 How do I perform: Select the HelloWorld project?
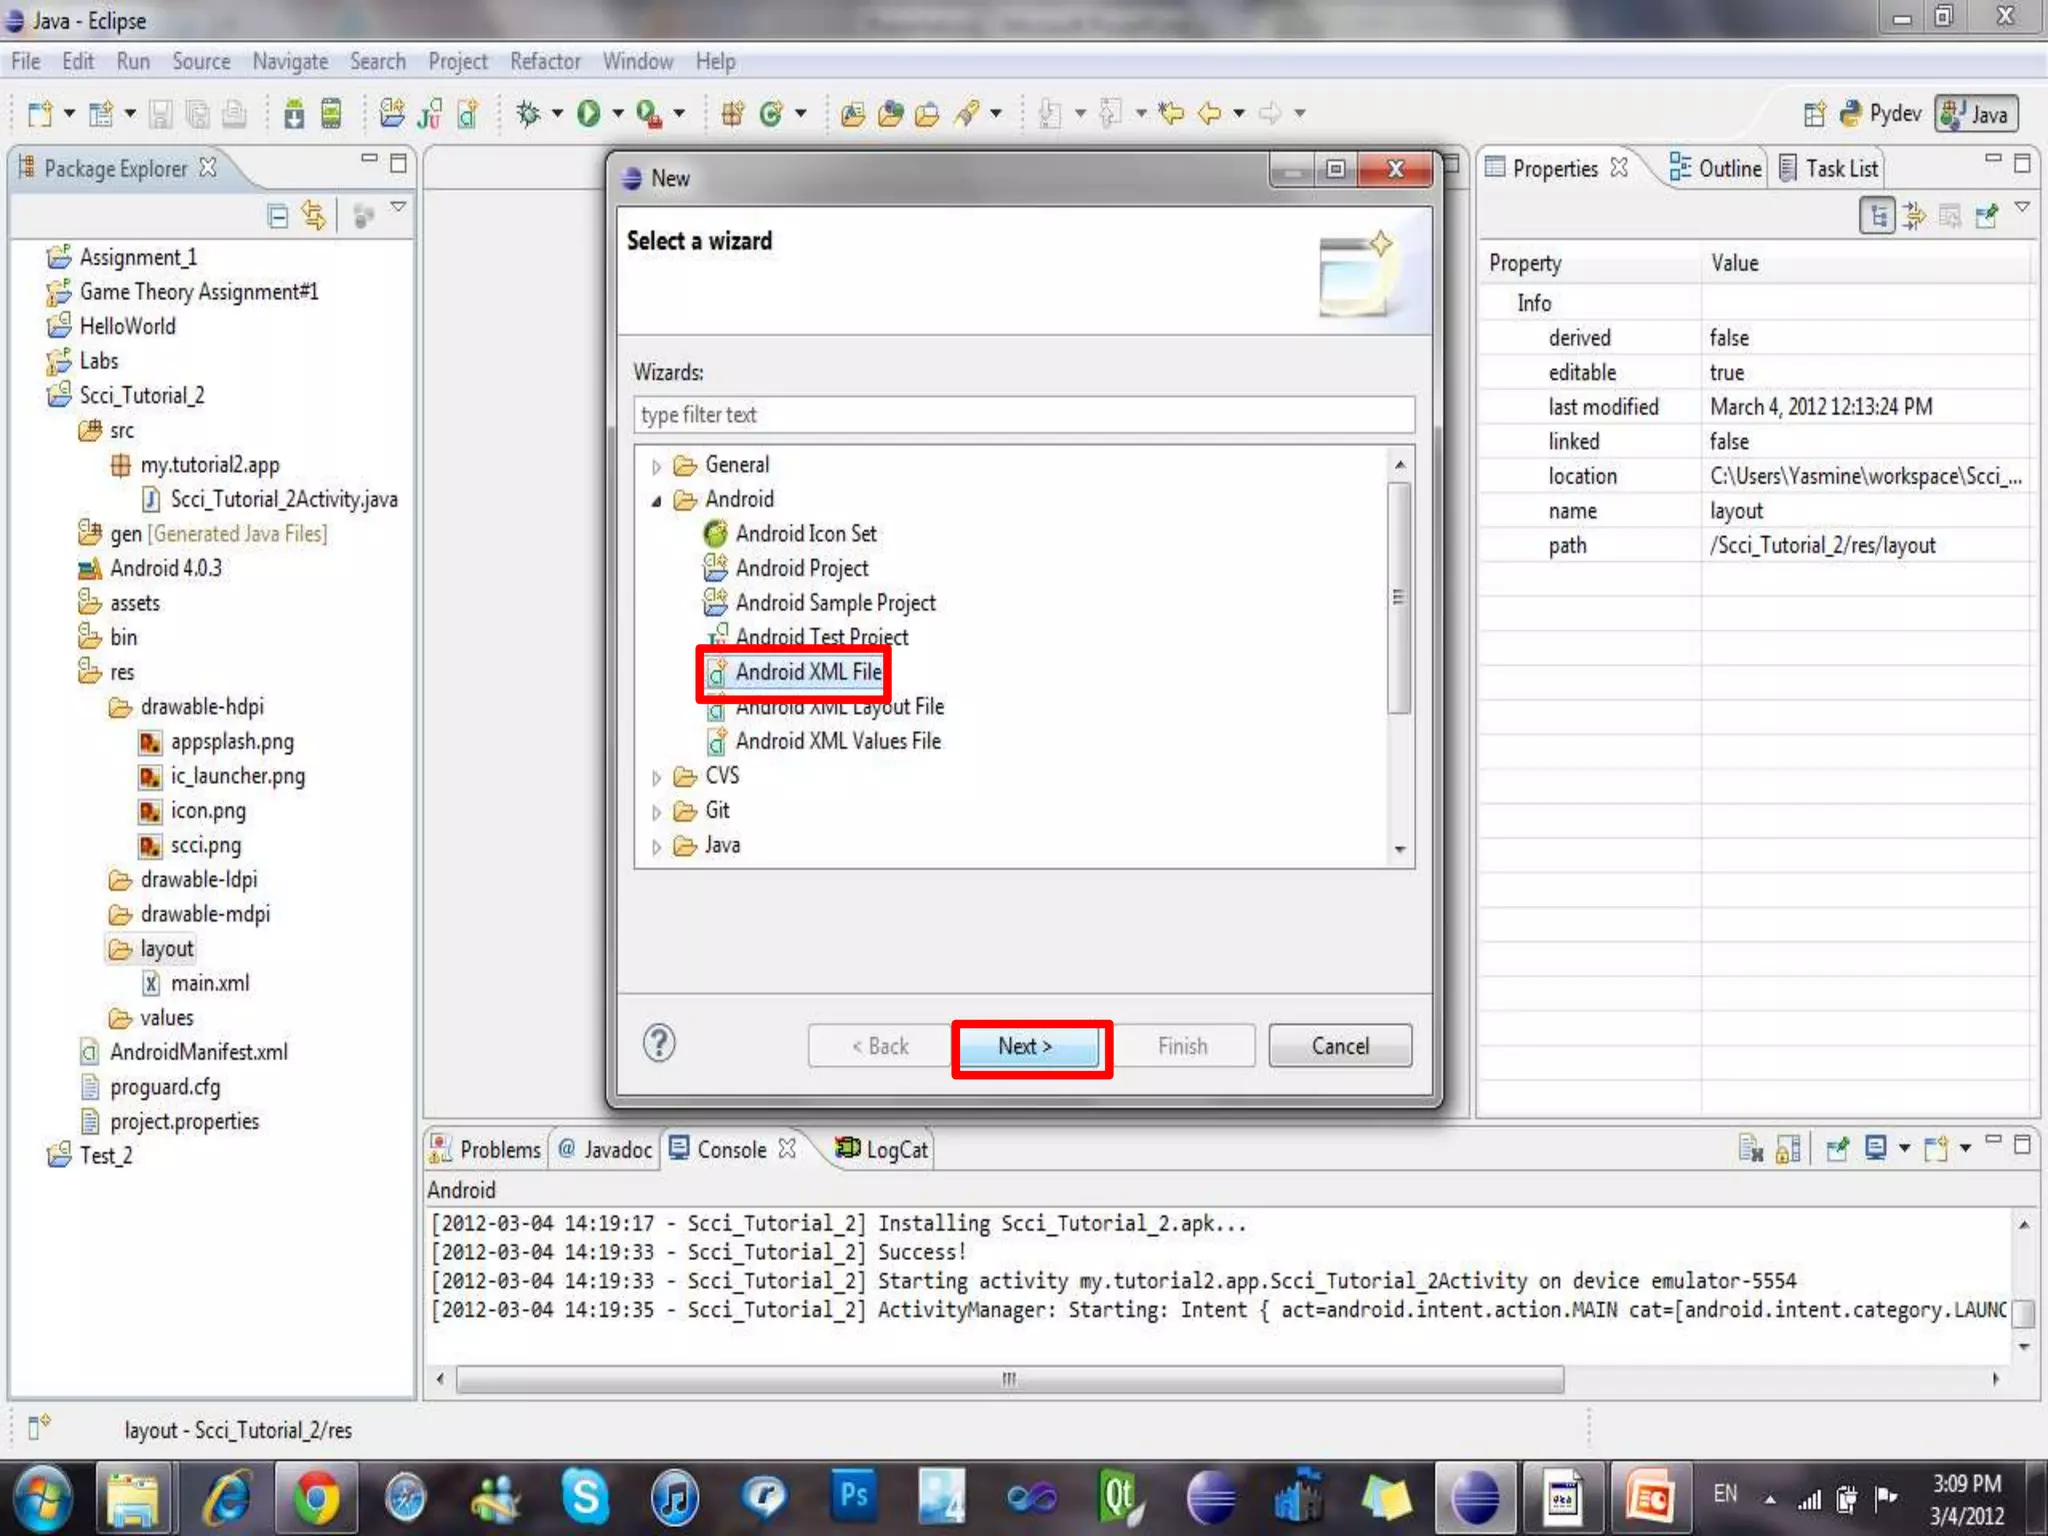point(112,326)
